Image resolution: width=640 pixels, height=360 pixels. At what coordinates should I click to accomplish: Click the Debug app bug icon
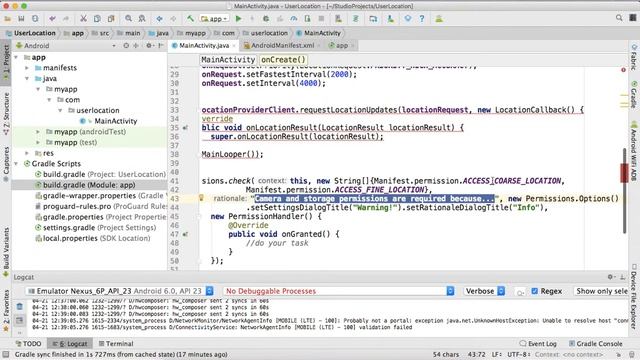pyautogui.click(x=266, y=19)
